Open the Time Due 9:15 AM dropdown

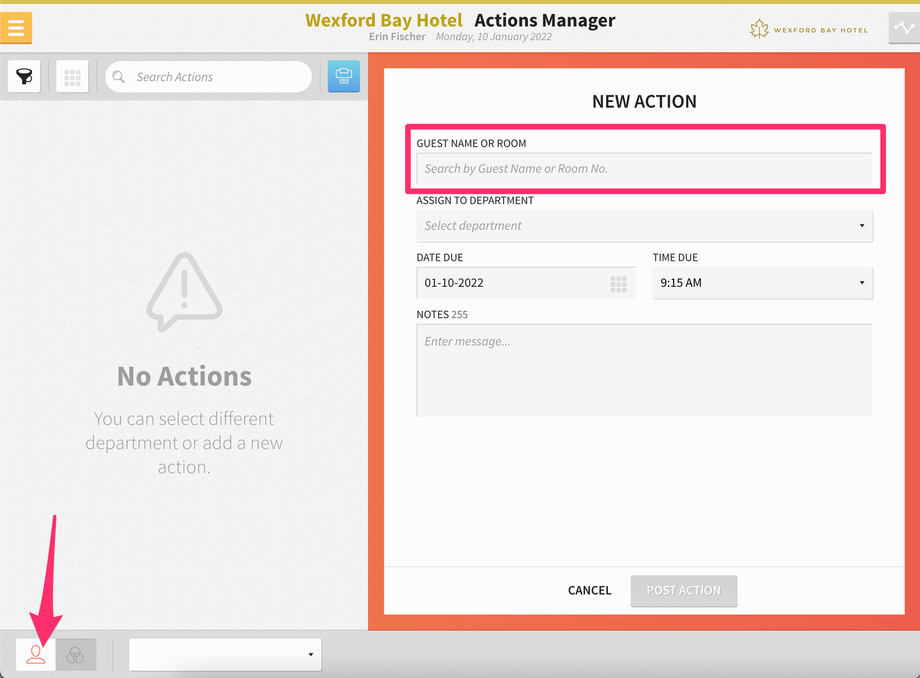click(762, 283)
